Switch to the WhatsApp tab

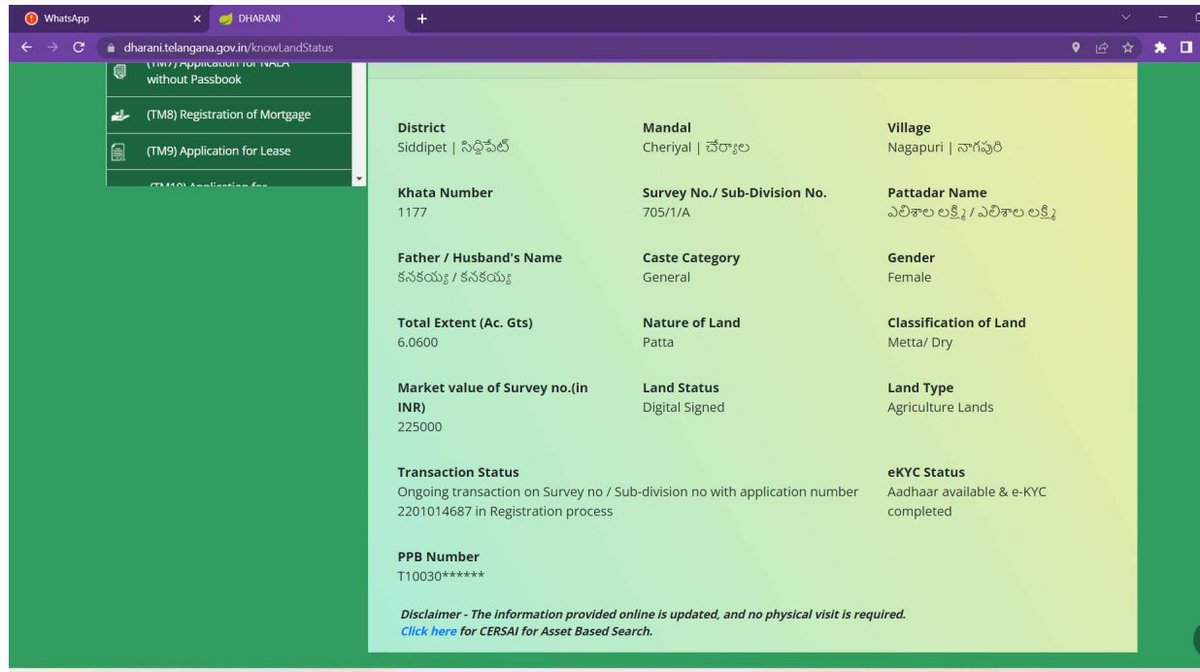111,18
